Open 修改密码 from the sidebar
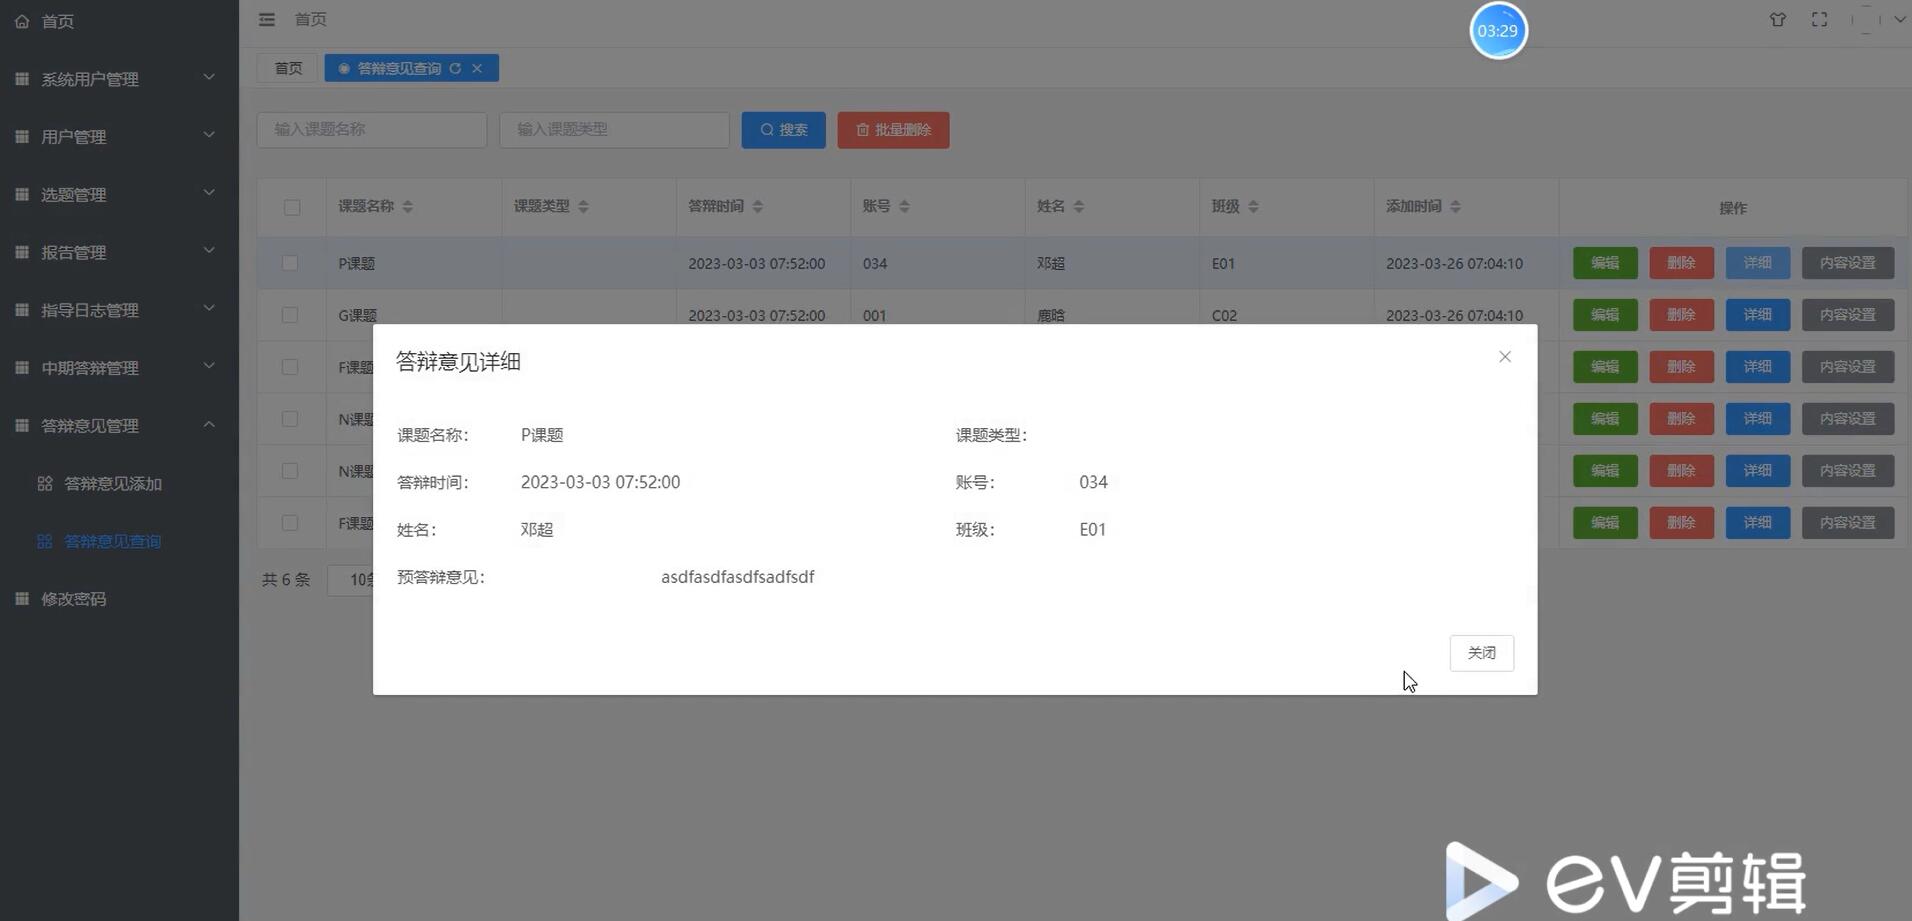This screenshot has width=1912, height=921. click(x=74, y=598)
